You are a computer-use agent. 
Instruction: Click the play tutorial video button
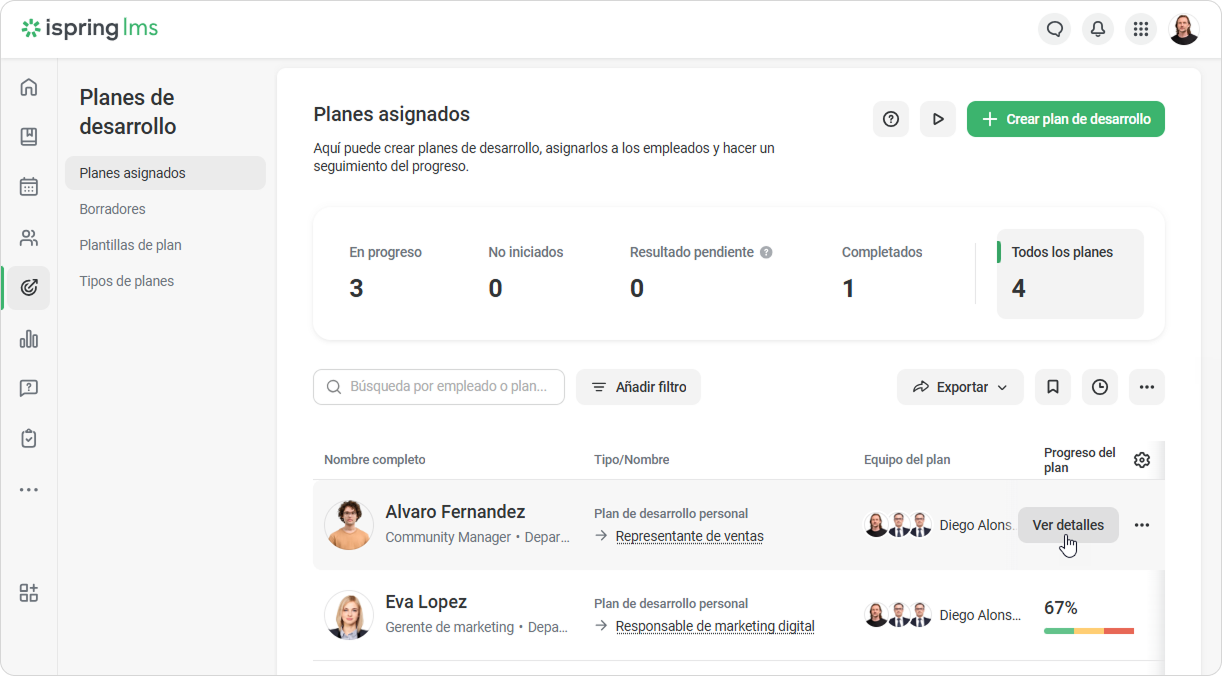tap(938, 119)
